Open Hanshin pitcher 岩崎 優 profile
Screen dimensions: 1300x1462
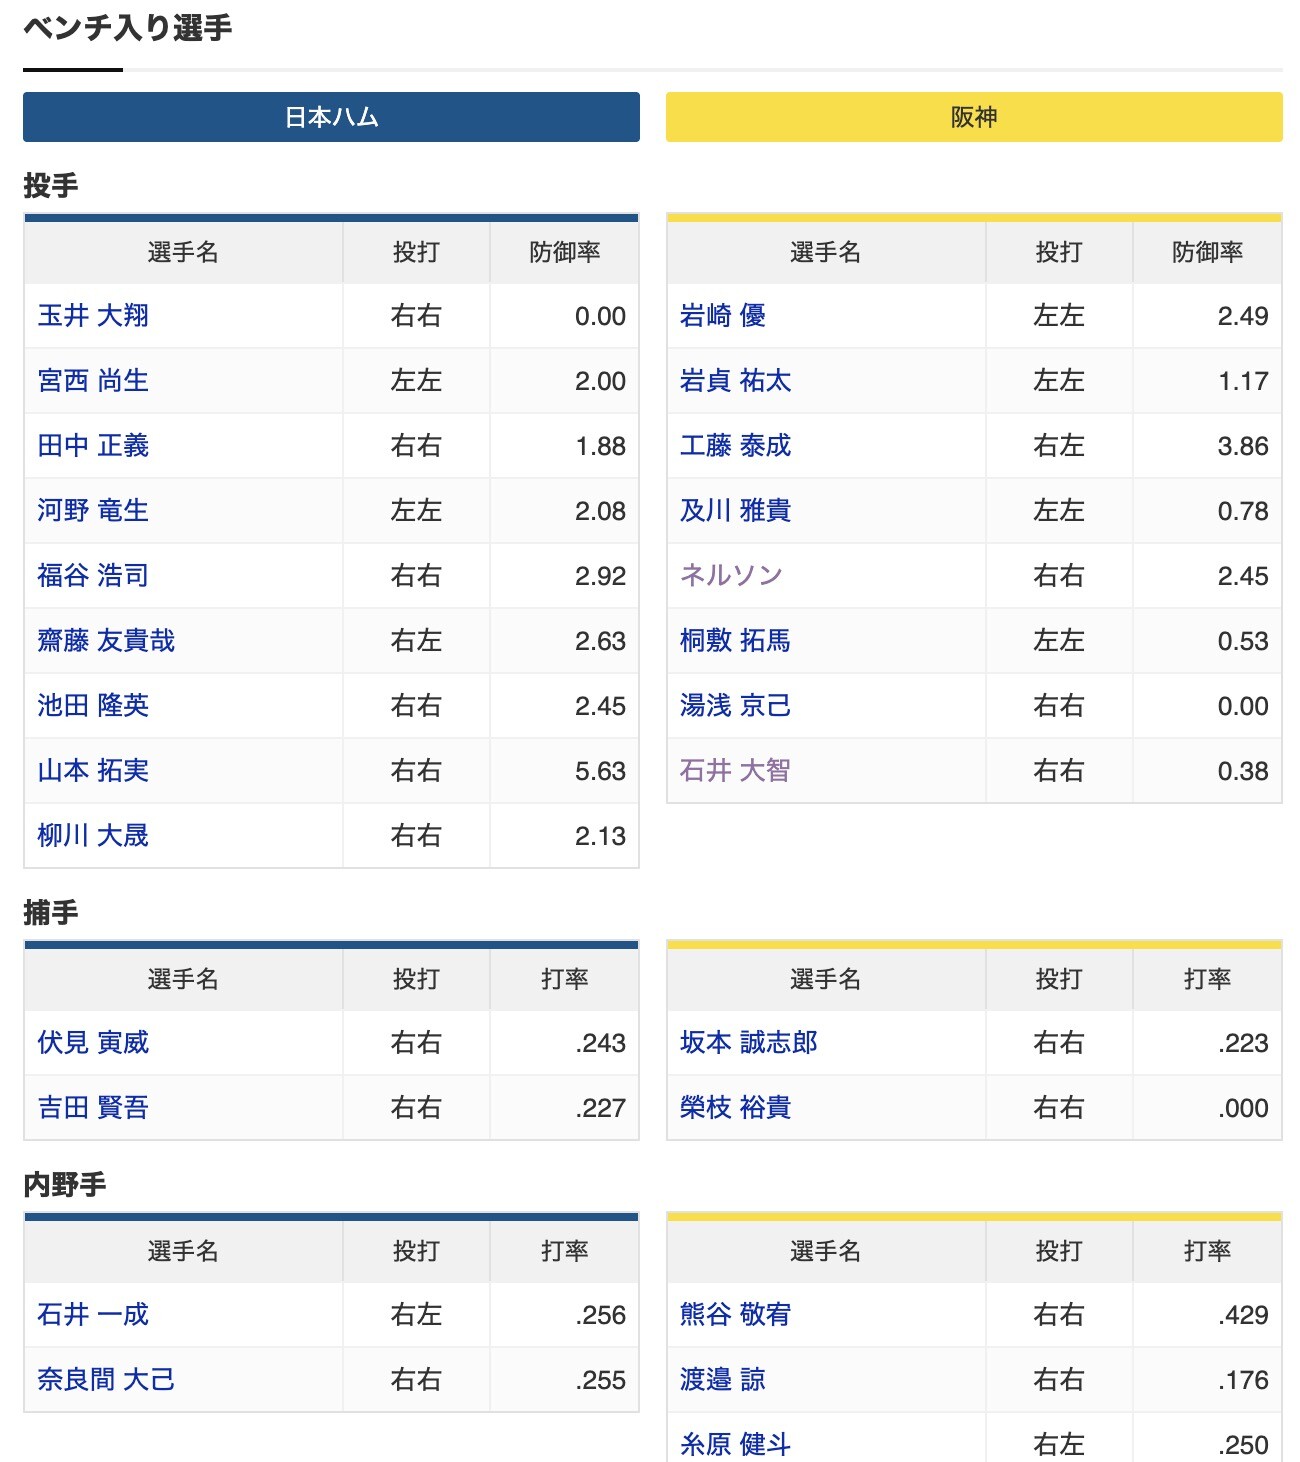tap(723, 316)
